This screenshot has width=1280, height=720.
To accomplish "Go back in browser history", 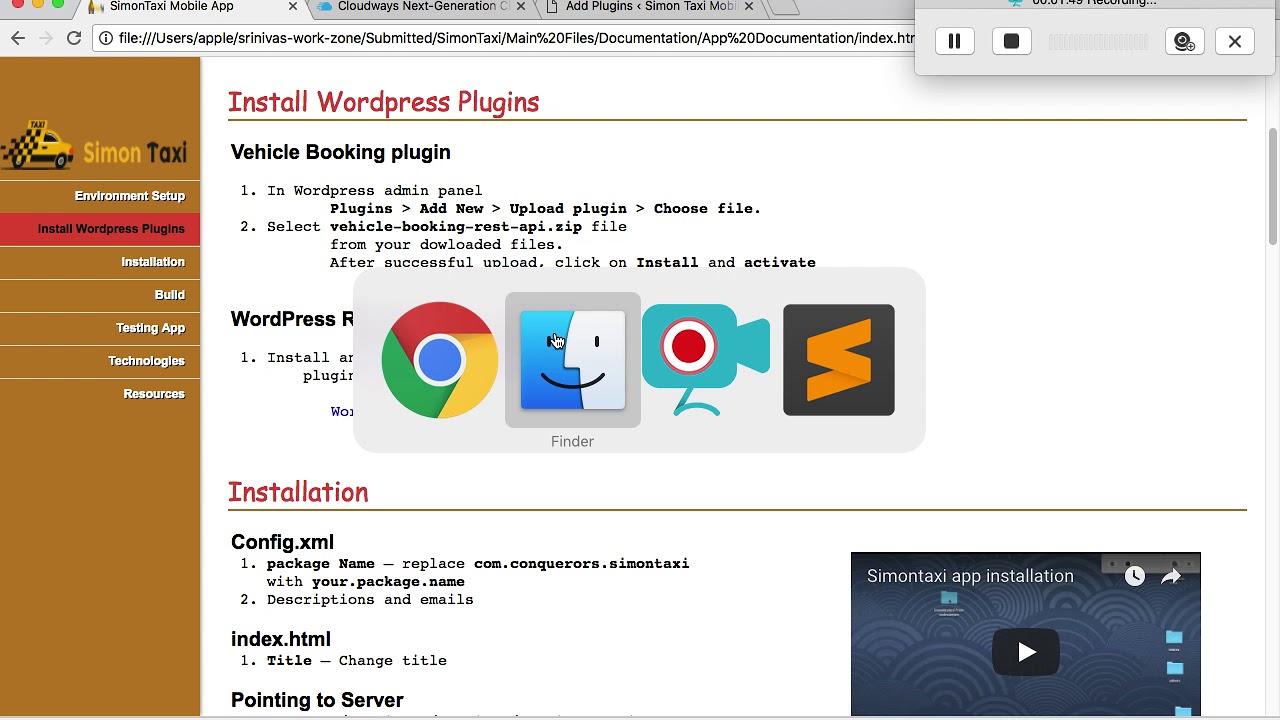I will coord(18,38).
